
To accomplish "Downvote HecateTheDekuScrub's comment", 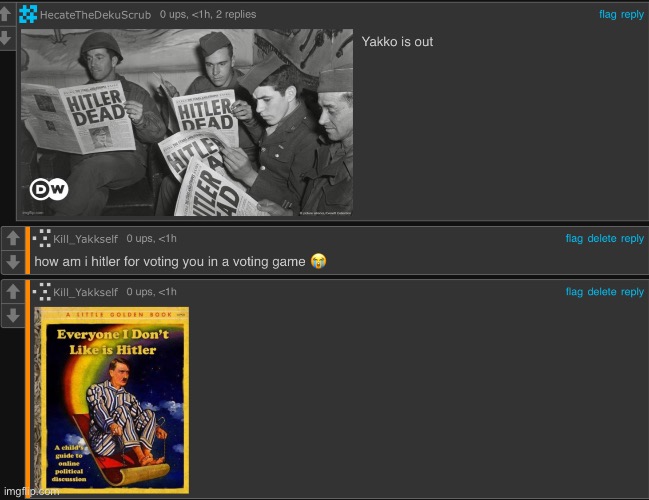I will [7, 38].
